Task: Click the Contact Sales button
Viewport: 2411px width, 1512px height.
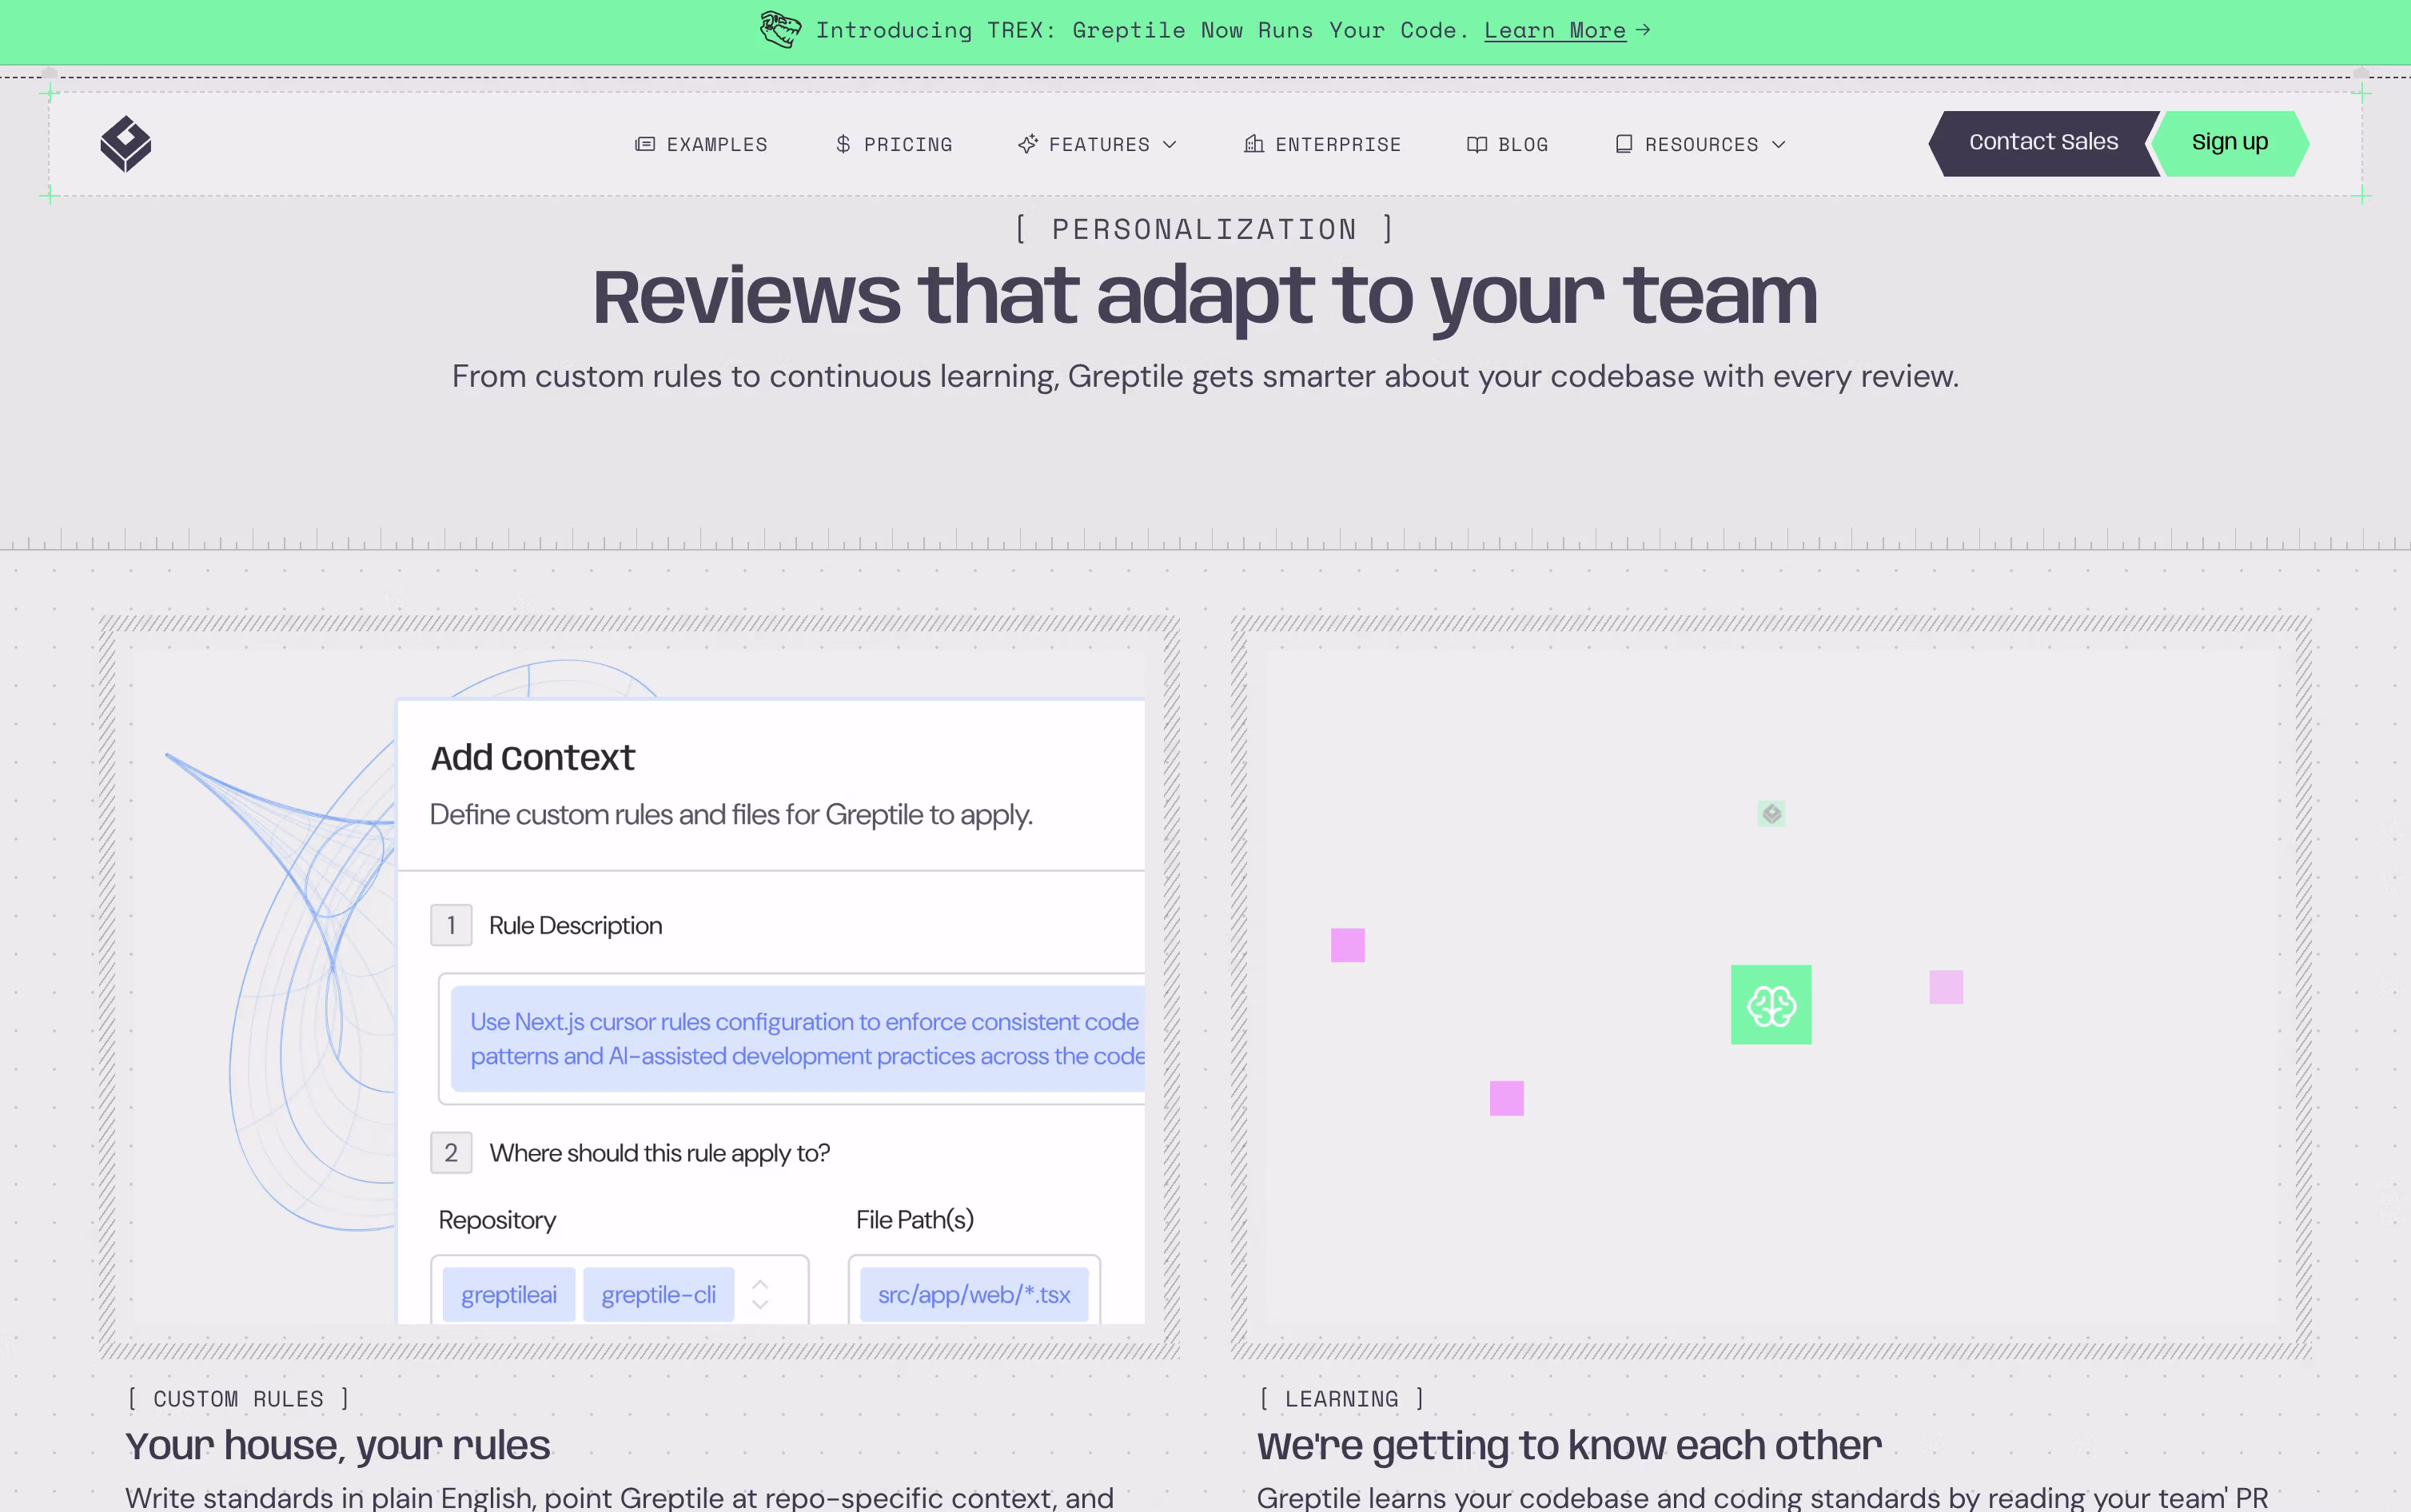Action: [x=2043, y=143]
